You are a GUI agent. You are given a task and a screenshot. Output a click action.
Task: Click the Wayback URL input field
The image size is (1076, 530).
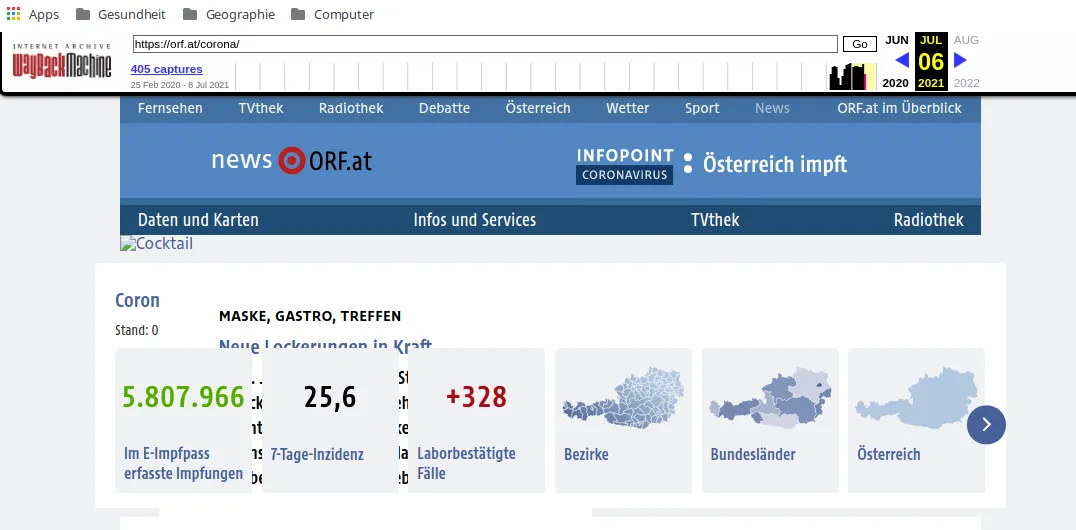click(x=485, y=44)
